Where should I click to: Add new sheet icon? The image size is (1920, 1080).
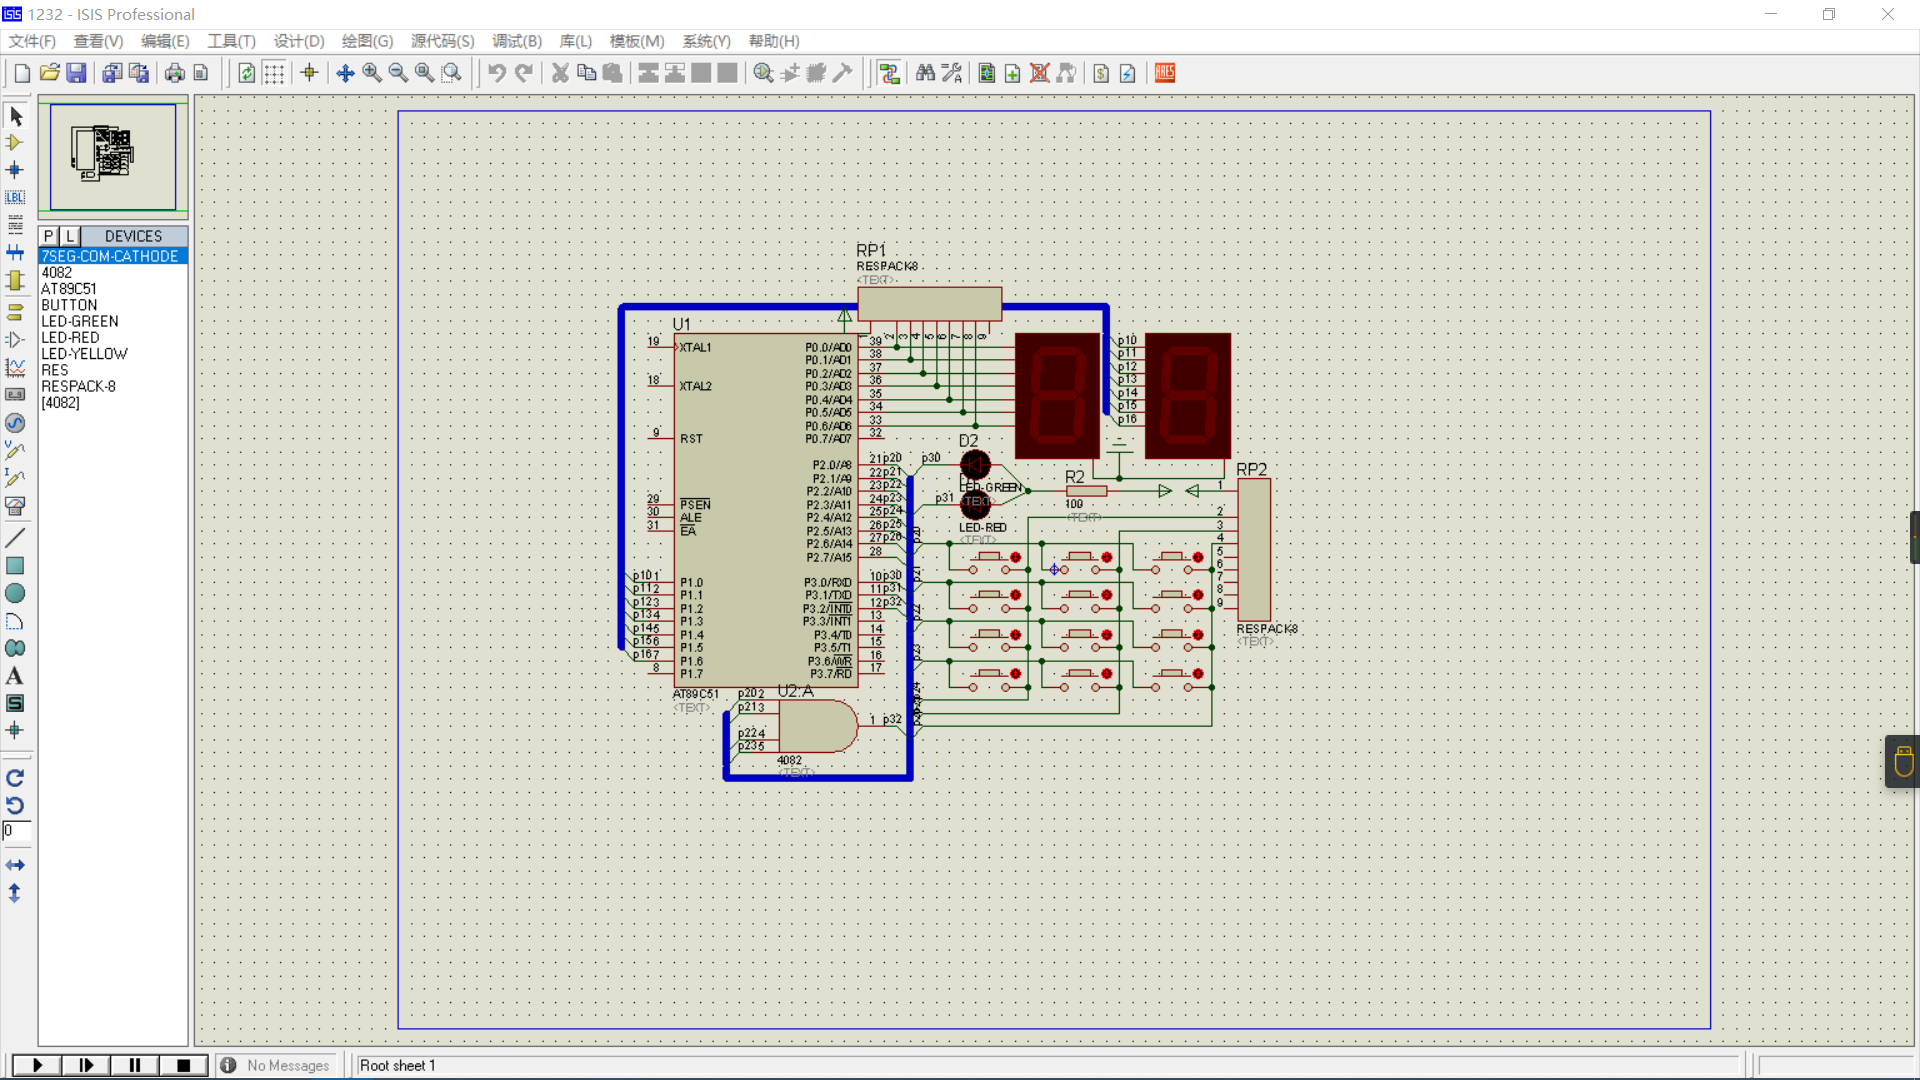1013,73
